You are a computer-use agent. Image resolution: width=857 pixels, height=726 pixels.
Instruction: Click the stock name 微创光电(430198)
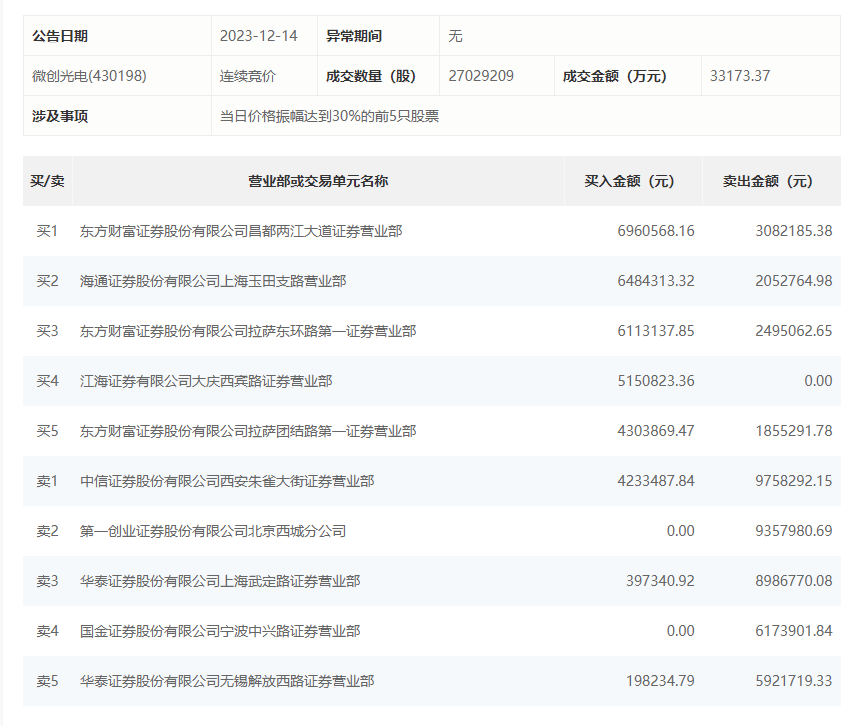[89, 75]
